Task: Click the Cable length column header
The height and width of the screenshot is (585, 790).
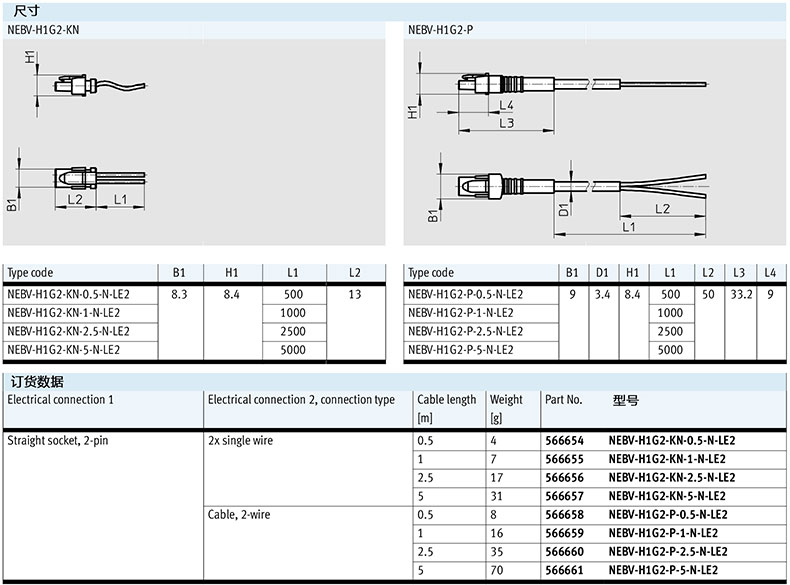Action: [x=446, y=400]
